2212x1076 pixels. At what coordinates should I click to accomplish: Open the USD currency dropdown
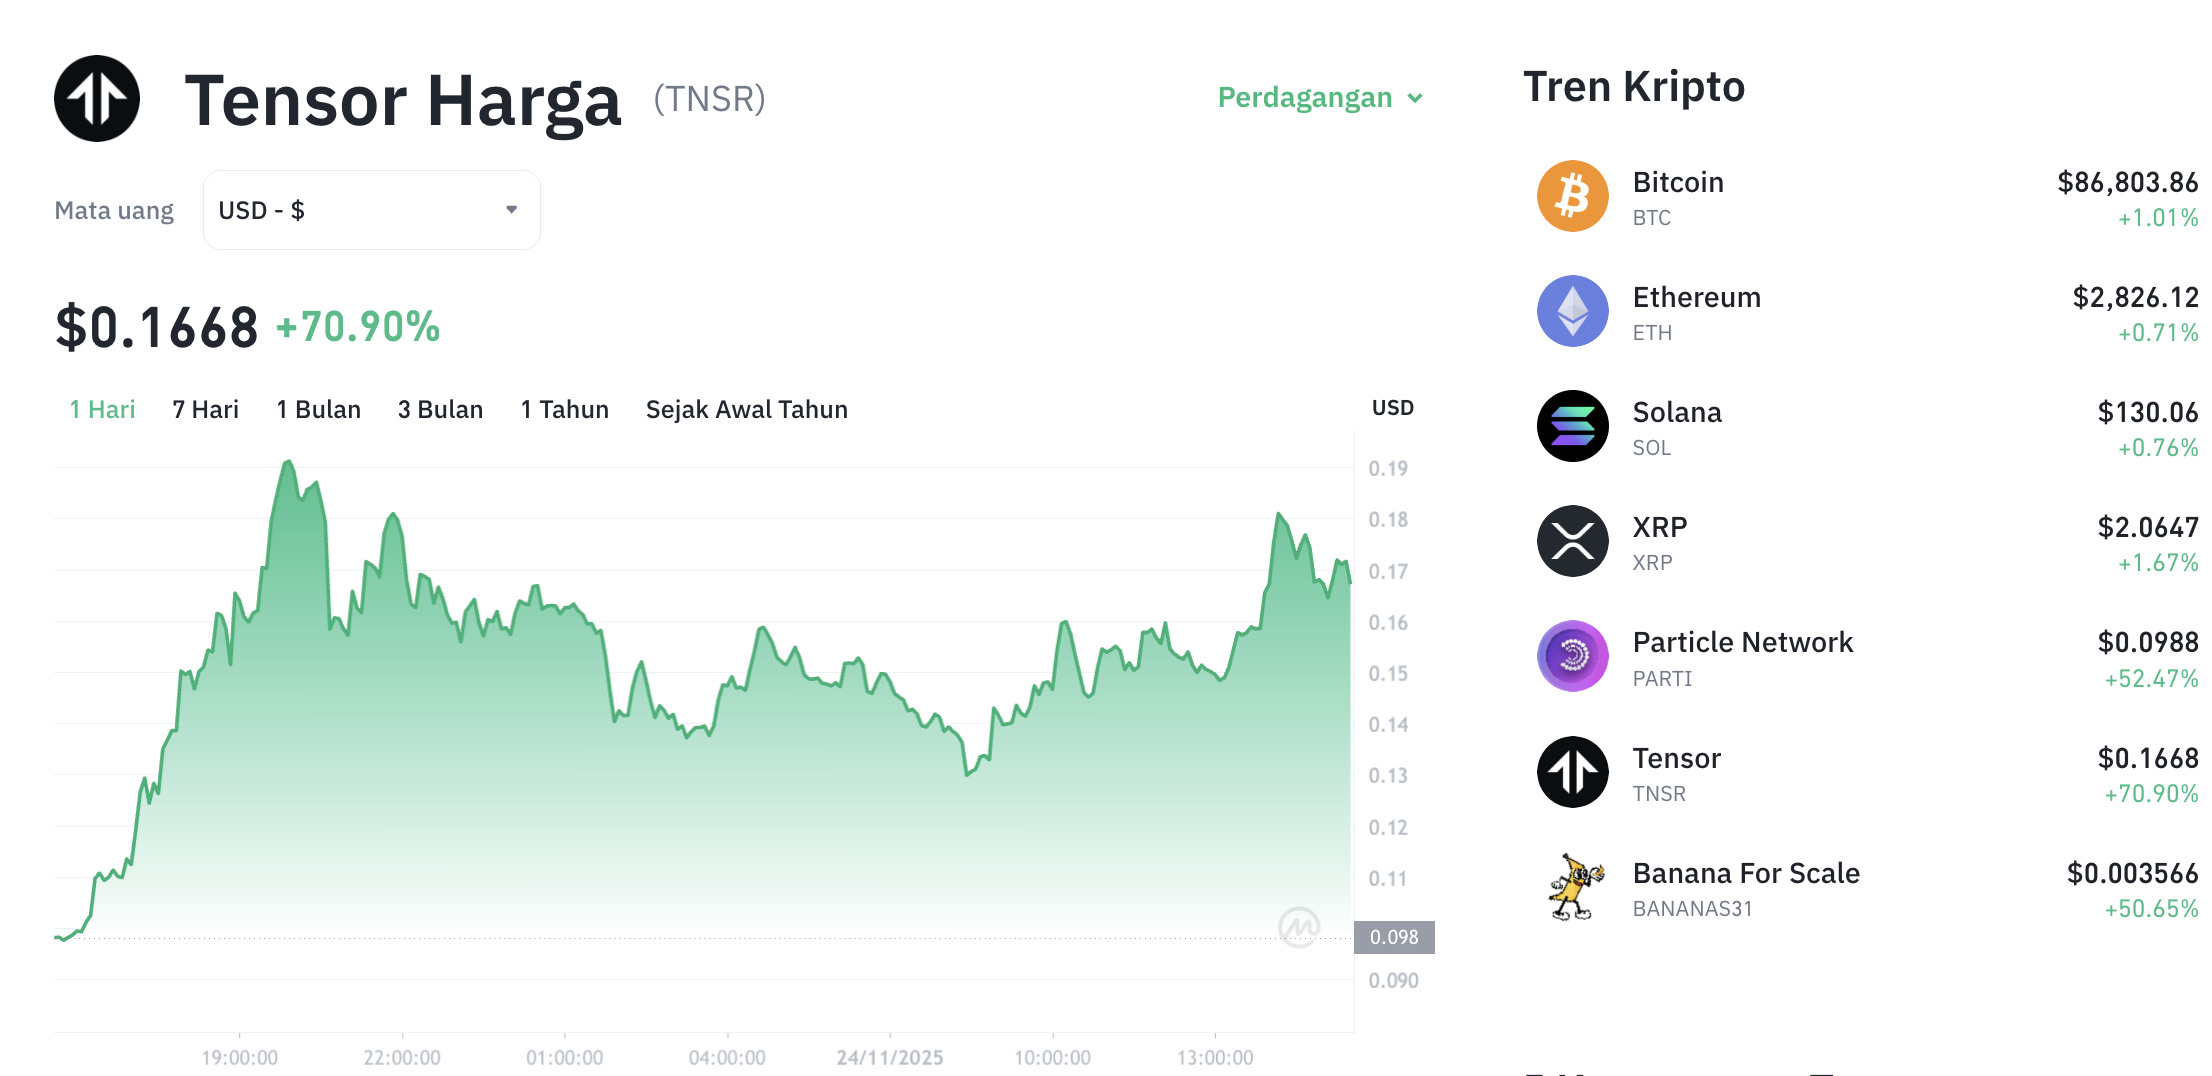pyautogui.click(x=370, y=209)
